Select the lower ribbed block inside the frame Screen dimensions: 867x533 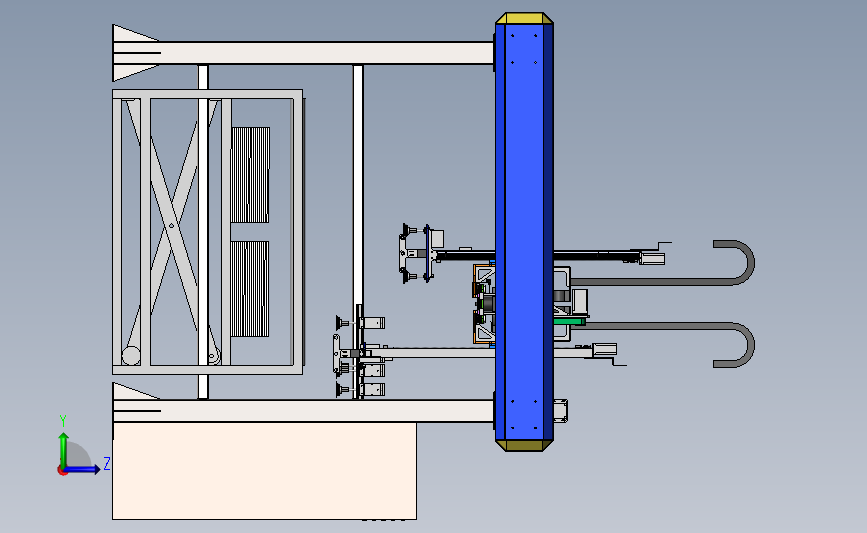(250, 289)
